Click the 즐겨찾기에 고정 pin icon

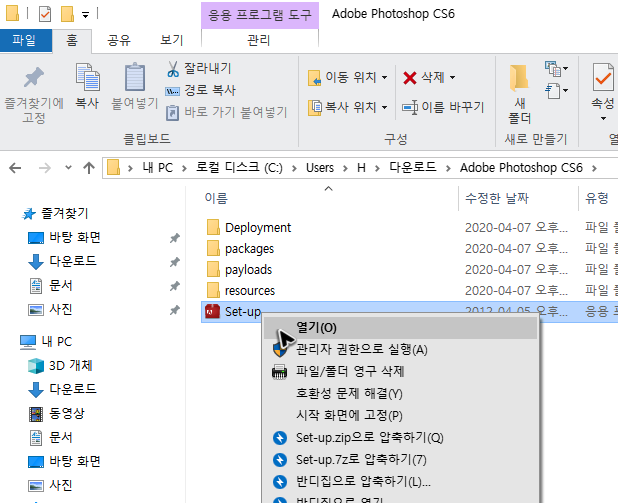coord(34,77)
